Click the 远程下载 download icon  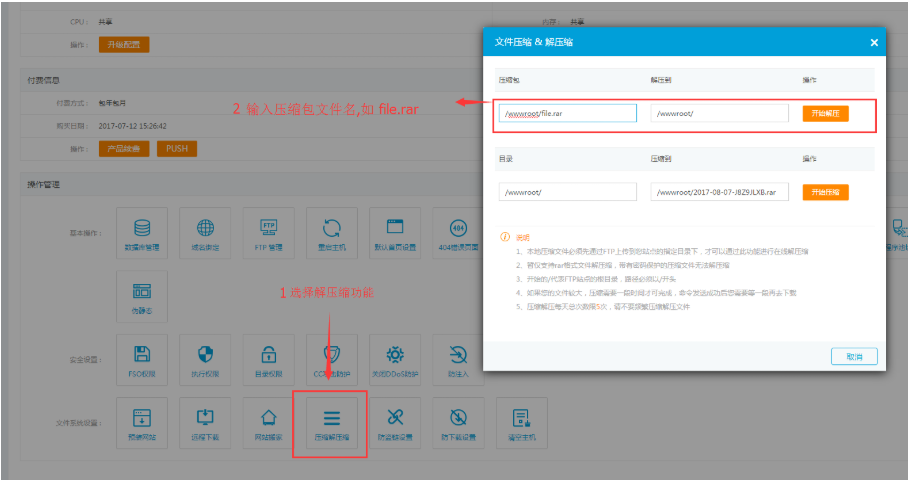(206, 422)
